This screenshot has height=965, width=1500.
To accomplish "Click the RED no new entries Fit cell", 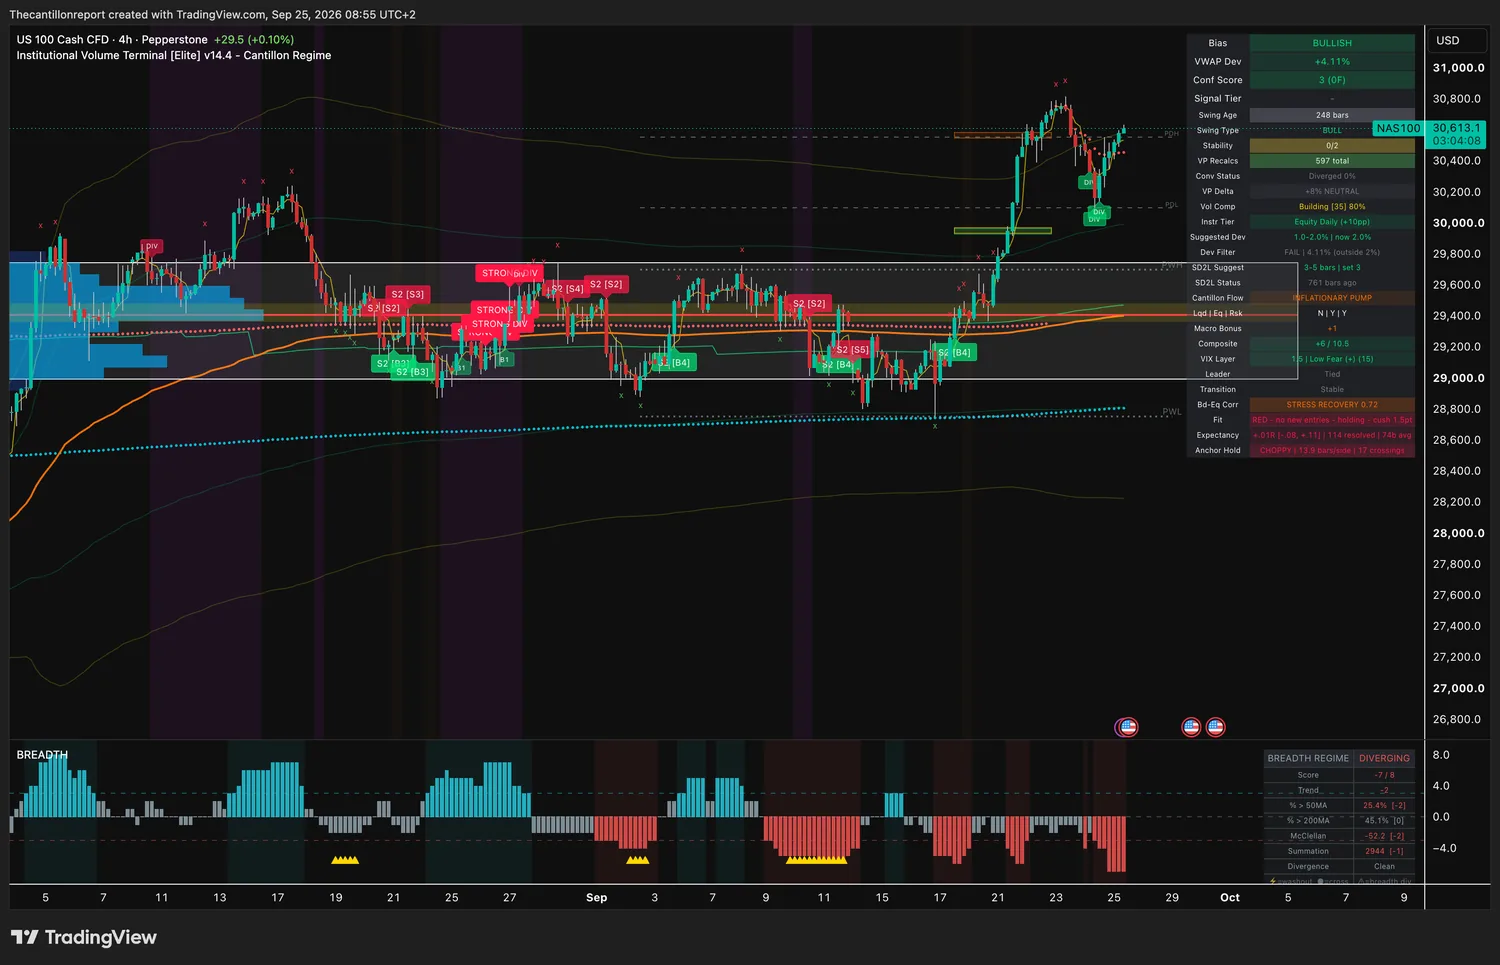I will coord(1332,420).
